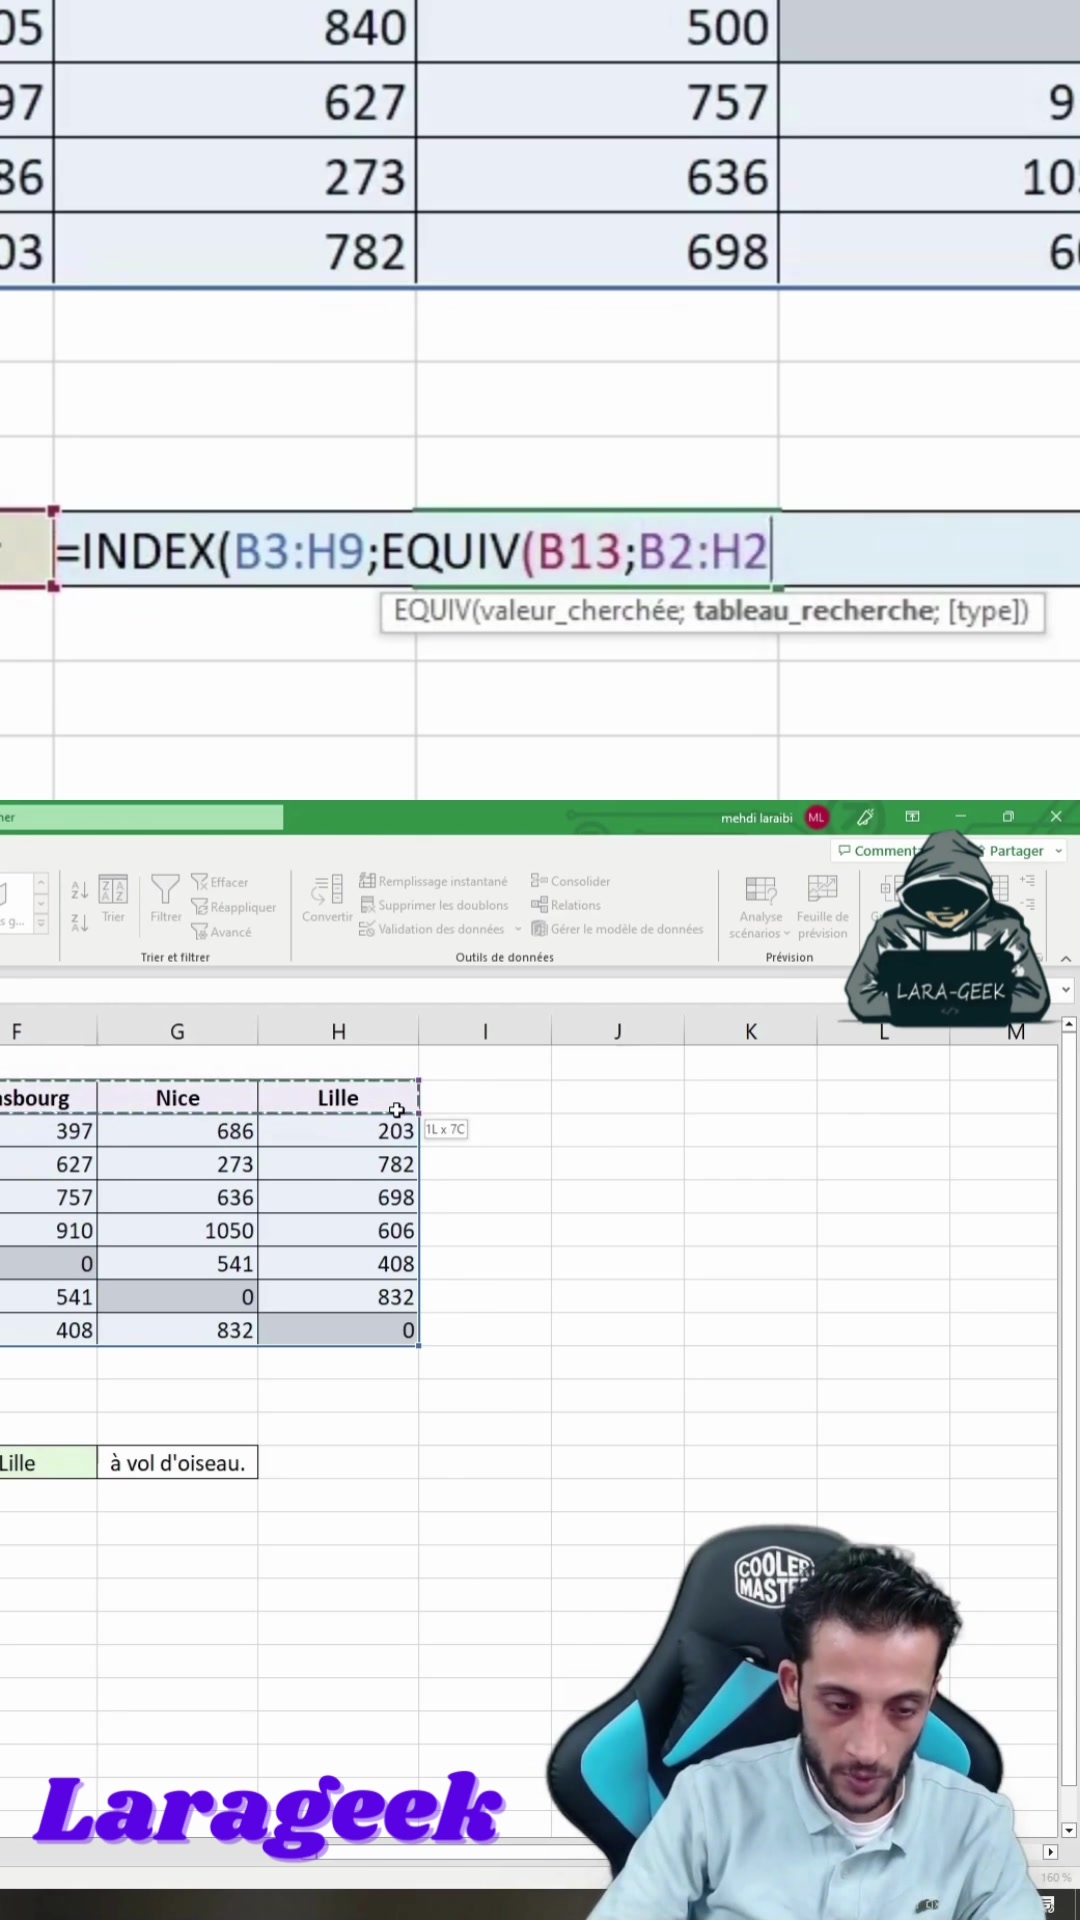The width and height of the screenshot is (1080, 1920).
Task: Click Gérer le modèle de données
Action: click(x=617, y=929)
